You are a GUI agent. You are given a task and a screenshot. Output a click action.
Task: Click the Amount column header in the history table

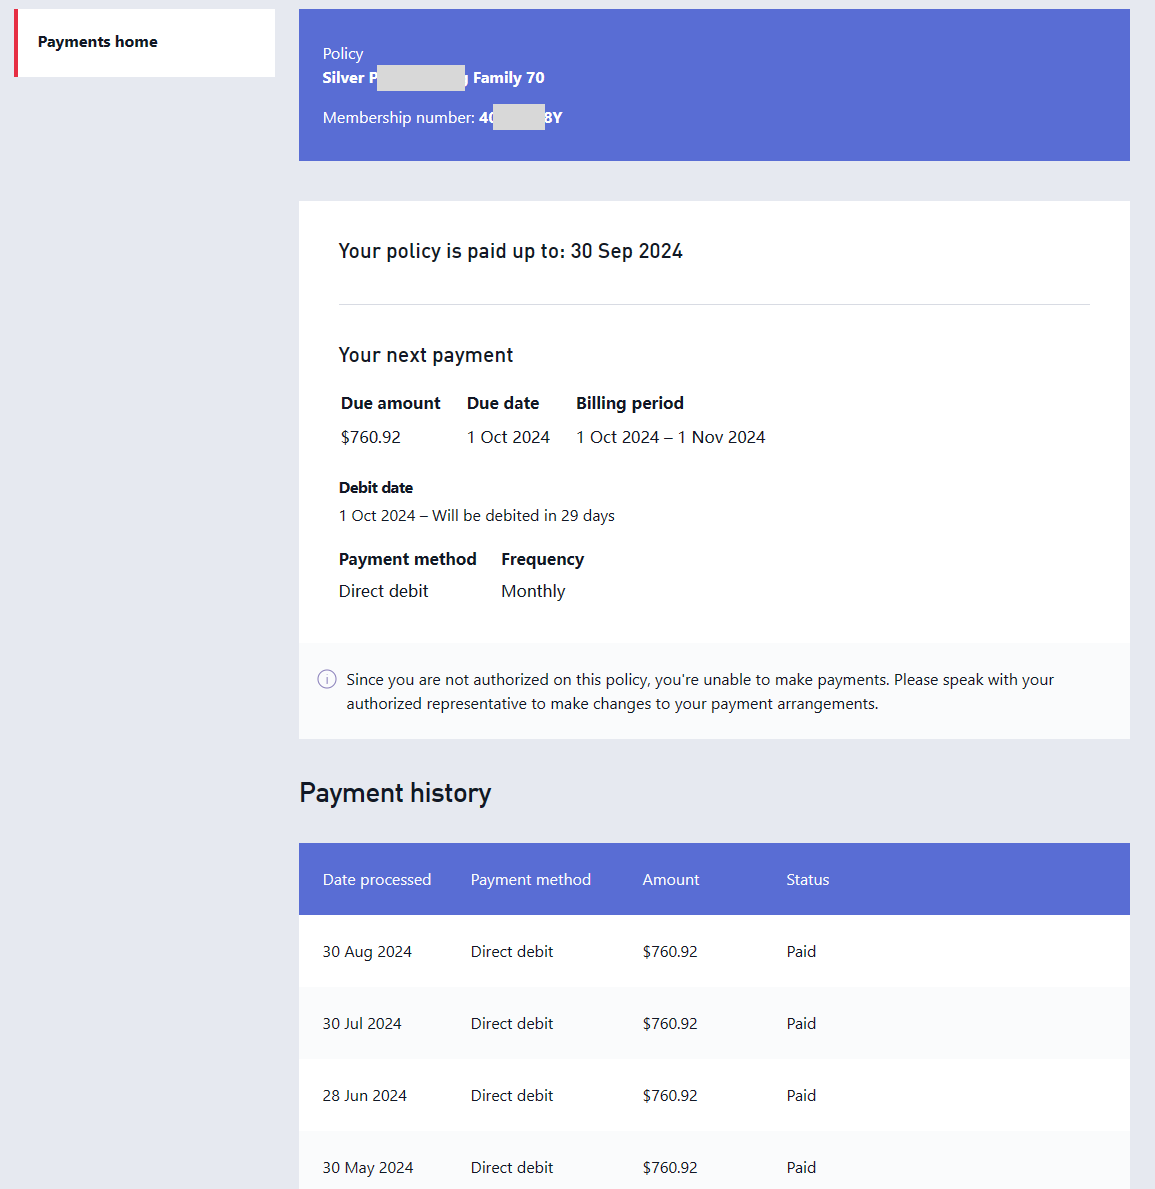coord(670,880)
